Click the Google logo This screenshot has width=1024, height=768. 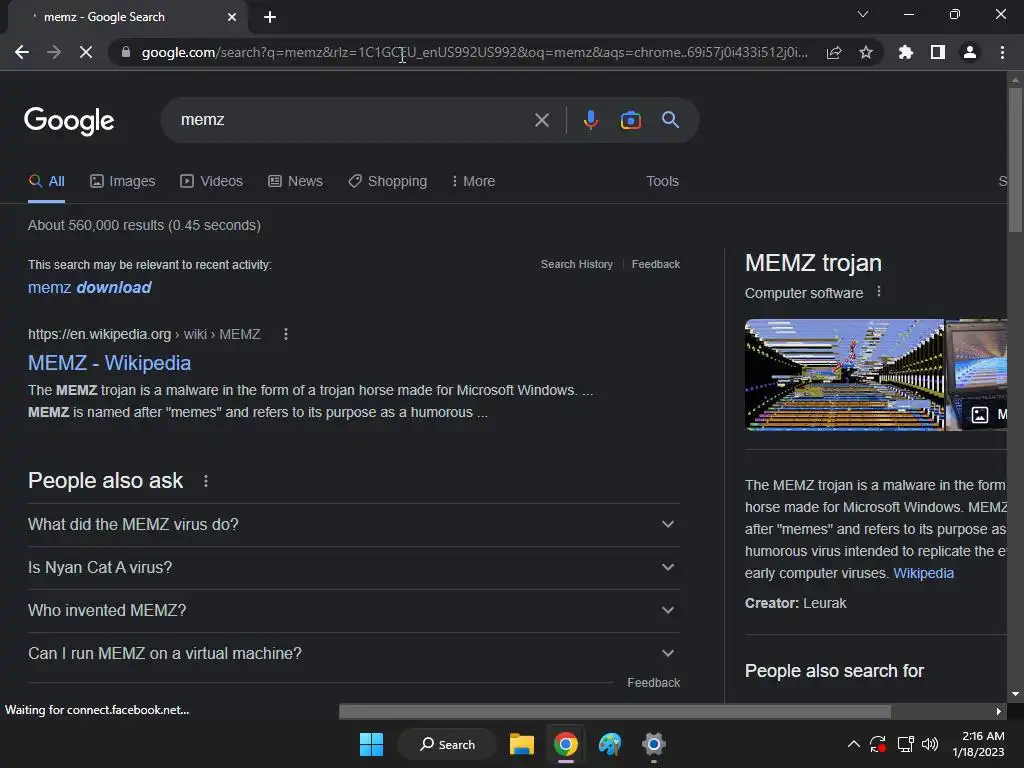(x=69, y=121)
